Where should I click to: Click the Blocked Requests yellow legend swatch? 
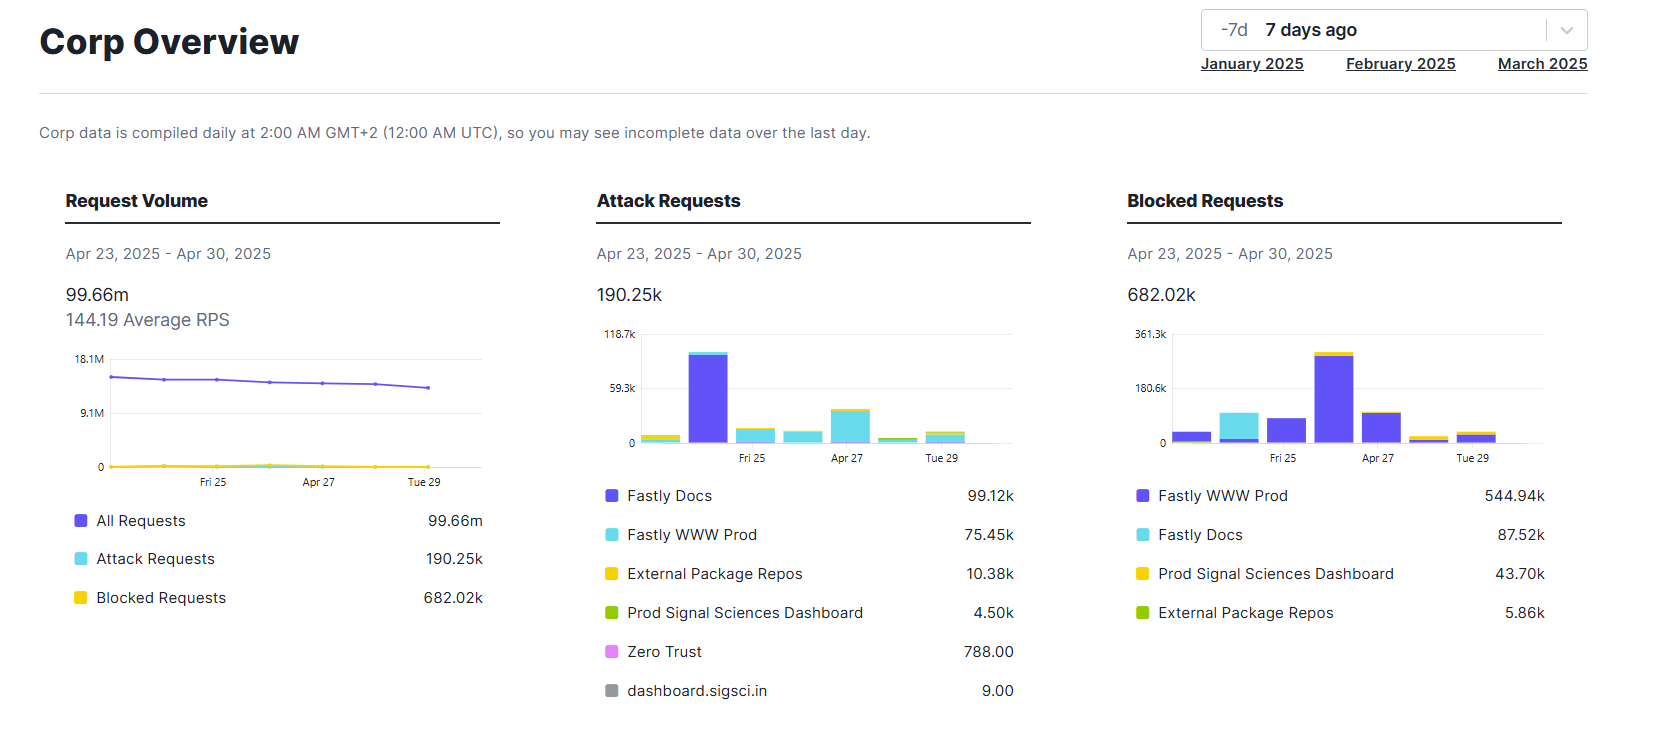click(x=81, y=598)
